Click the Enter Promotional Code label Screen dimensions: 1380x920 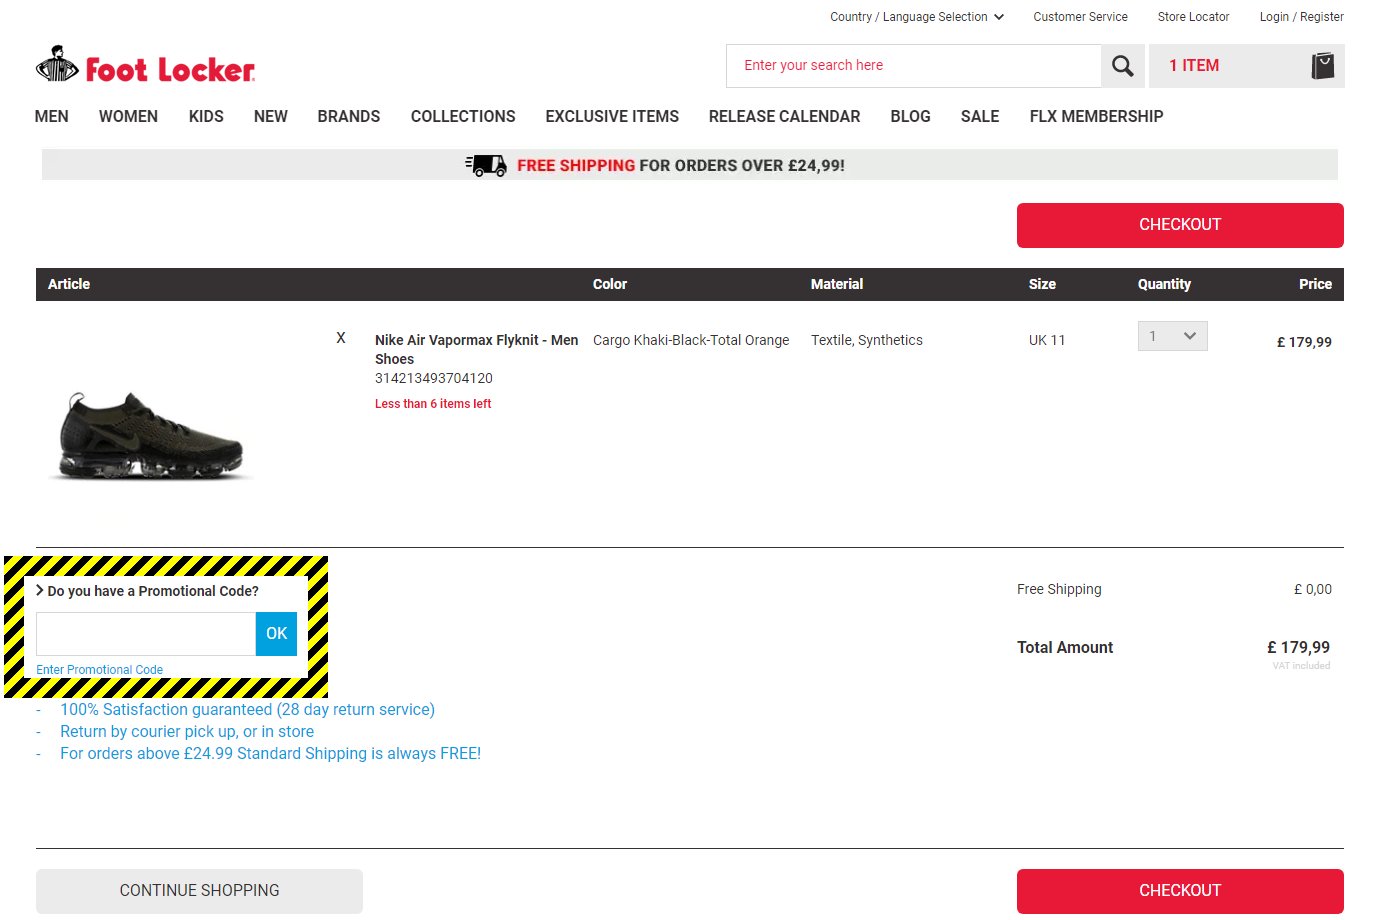point(99,670)
